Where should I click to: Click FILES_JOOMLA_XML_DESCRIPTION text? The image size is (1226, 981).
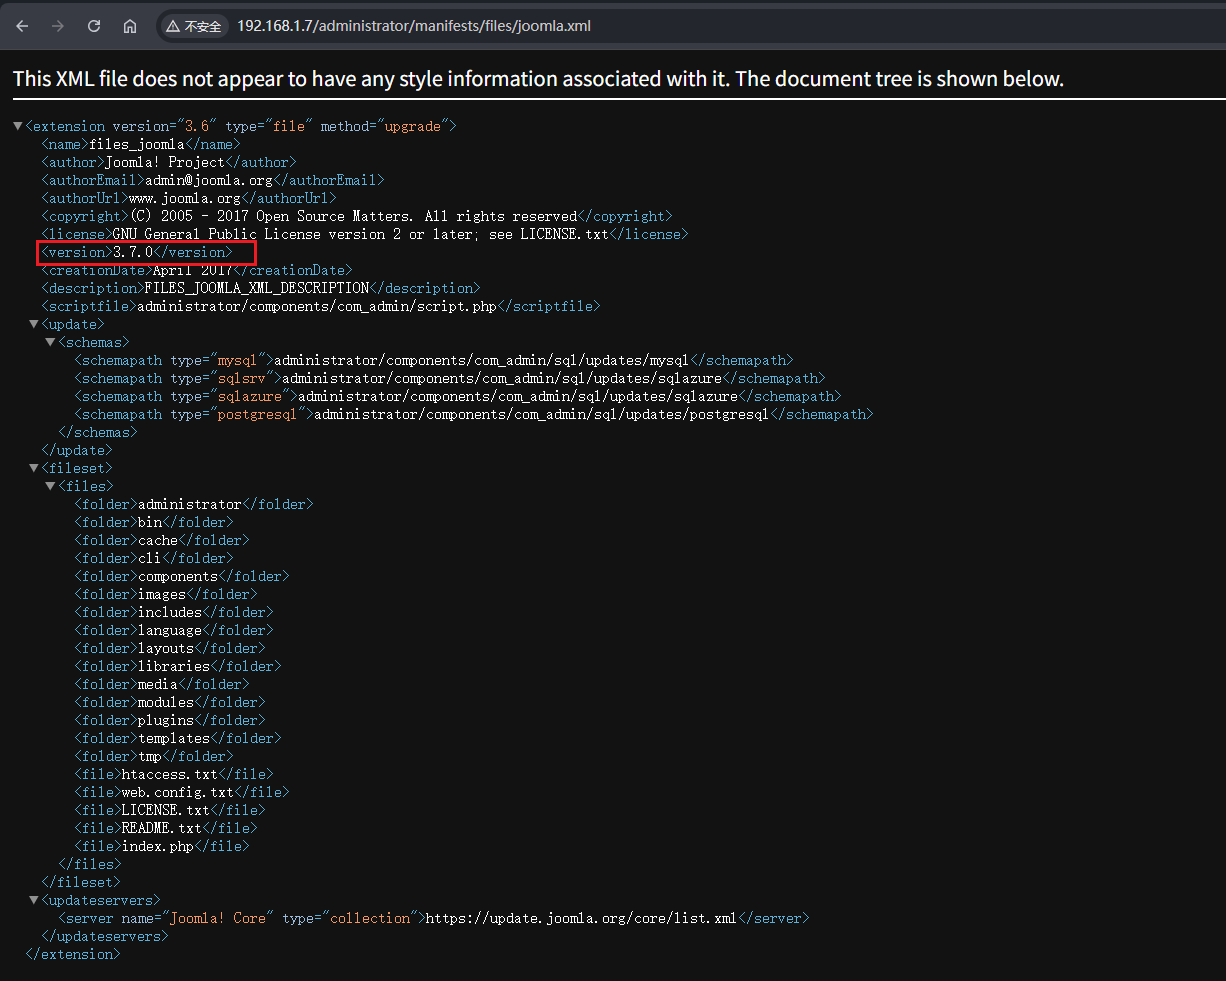pyautogui.click(x=257, y=288)
